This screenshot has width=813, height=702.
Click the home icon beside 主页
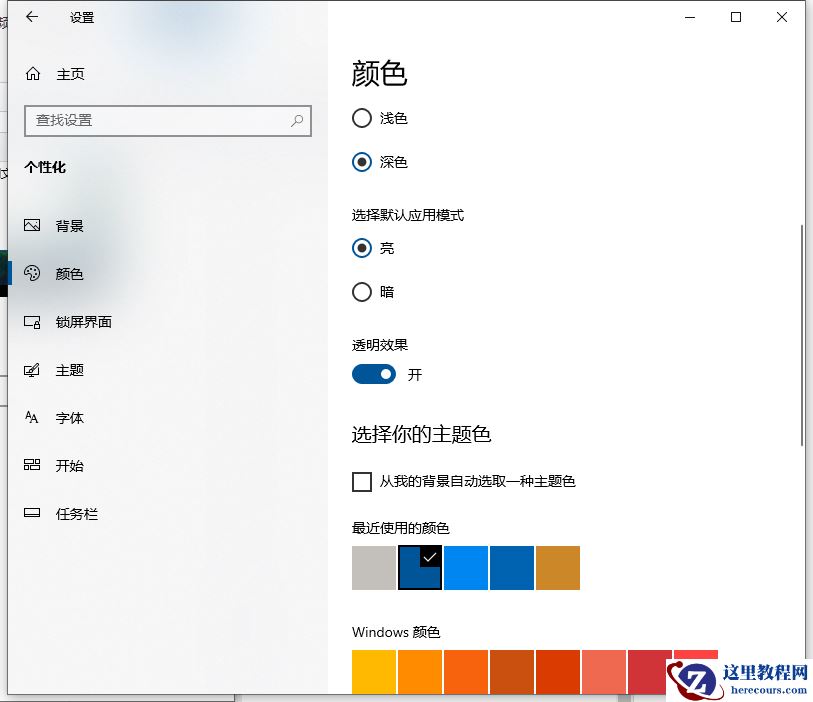pyautogui.click(x=33, y=73)
